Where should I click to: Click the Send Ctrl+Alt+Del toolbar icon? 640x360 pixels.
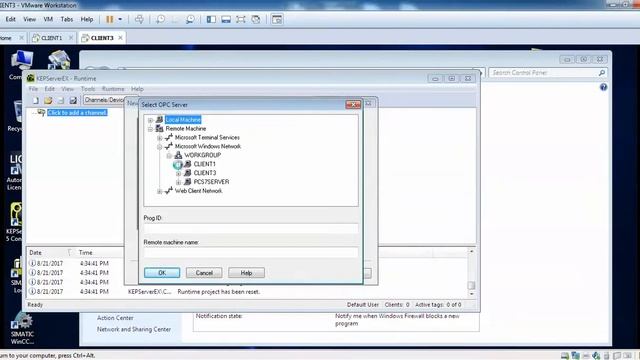click(139, 19)
